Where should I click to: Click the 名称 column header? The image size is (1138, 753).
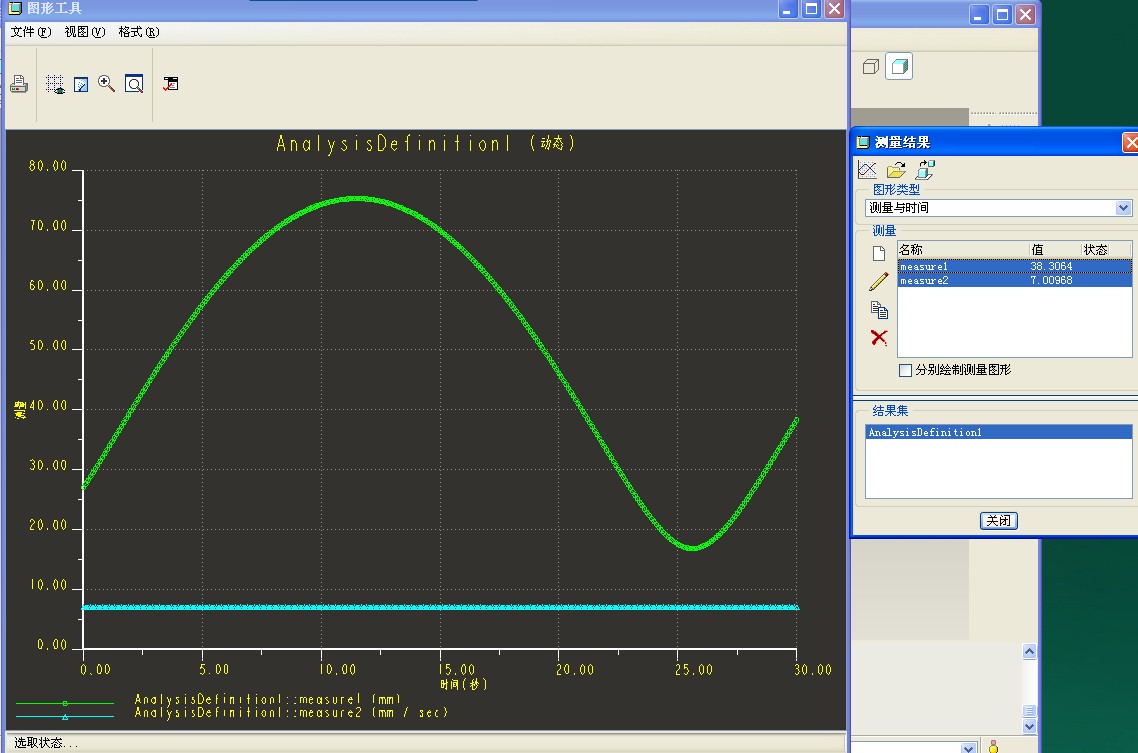(963, 250)
